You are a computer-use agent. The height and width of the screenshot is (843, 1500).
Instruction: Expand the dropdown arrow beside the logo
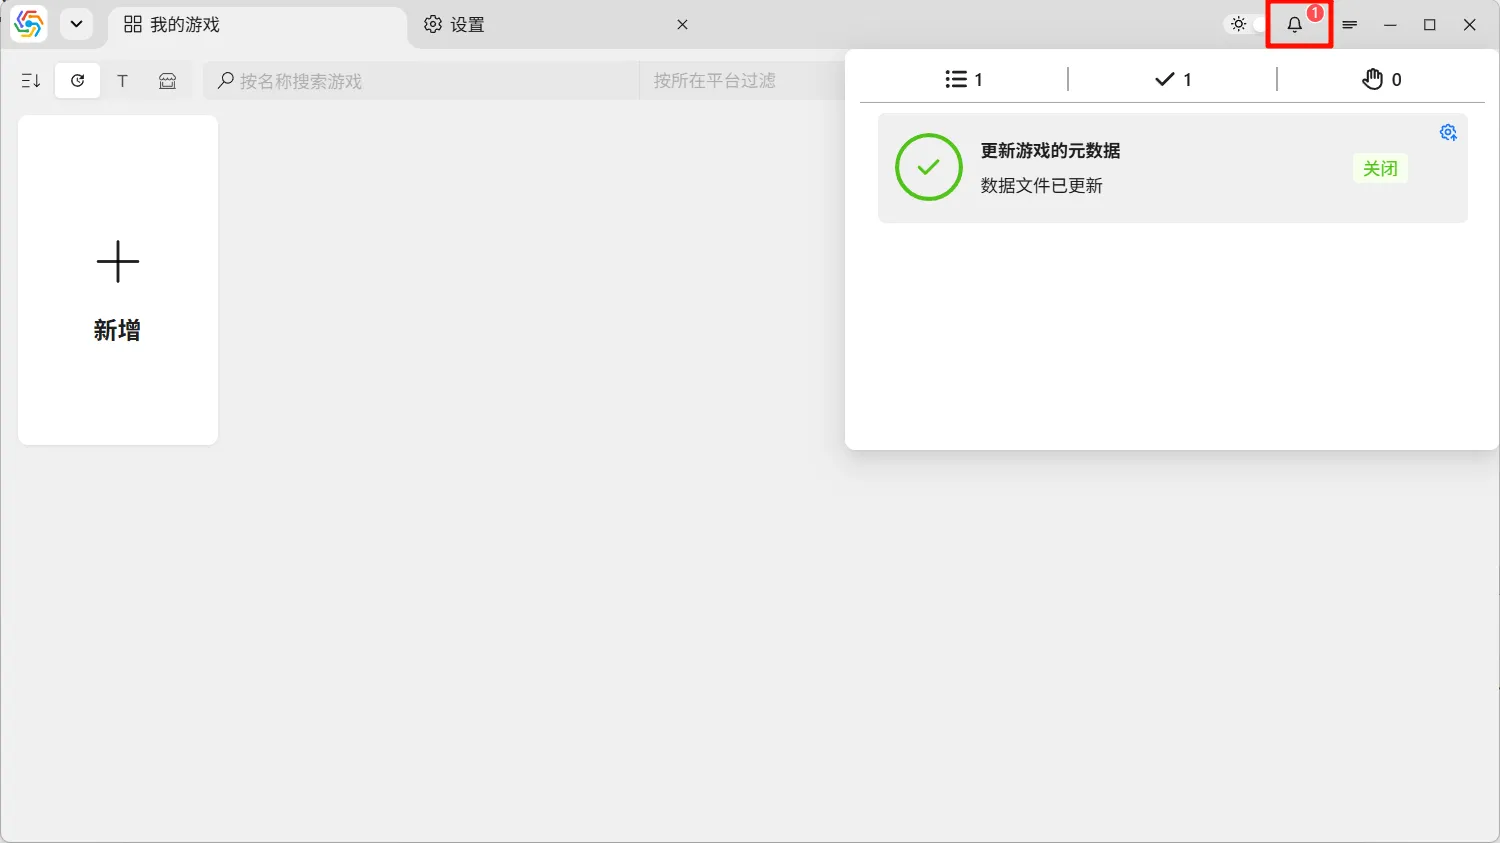pos(76,24)
